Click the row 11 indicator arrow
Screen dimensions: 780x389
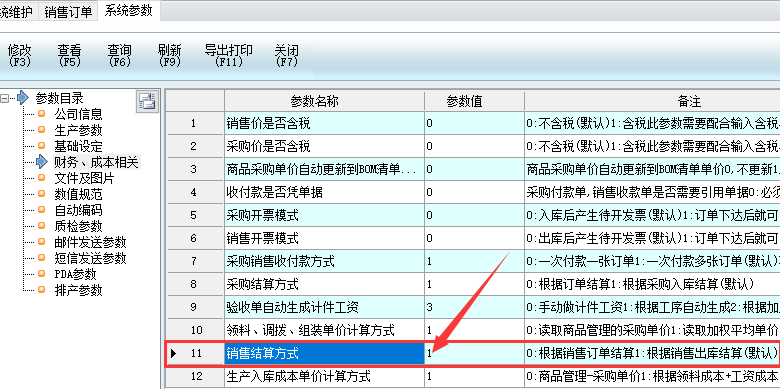[174, 354]
